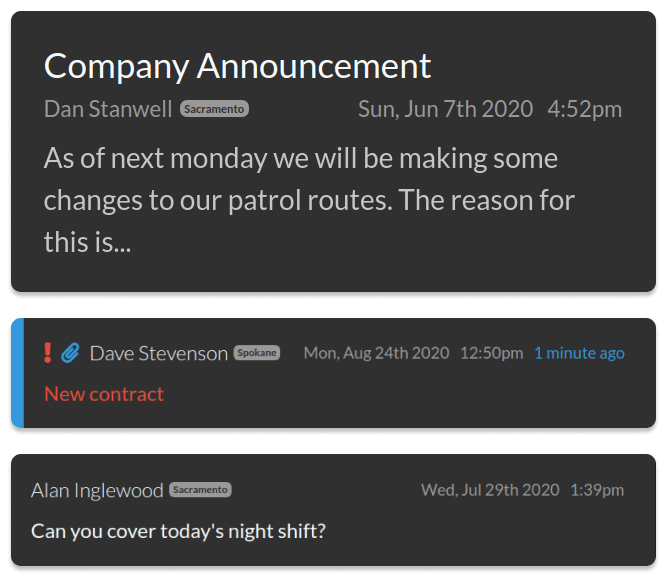Image resolution: width=669 pixels, height=578 pixels.
Task: Click the Mon, Aug 24th 2020 date
Action: [376, 353]
